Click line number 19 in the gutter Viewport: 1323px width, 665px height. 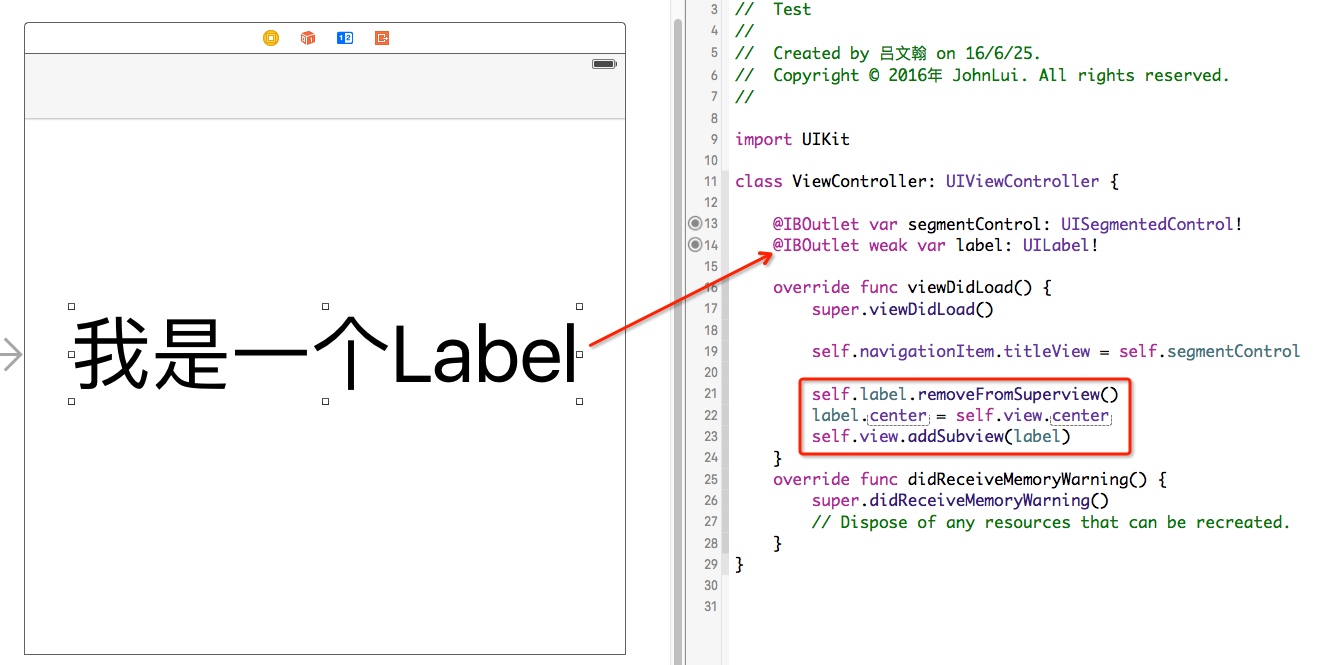pos(711,351)
